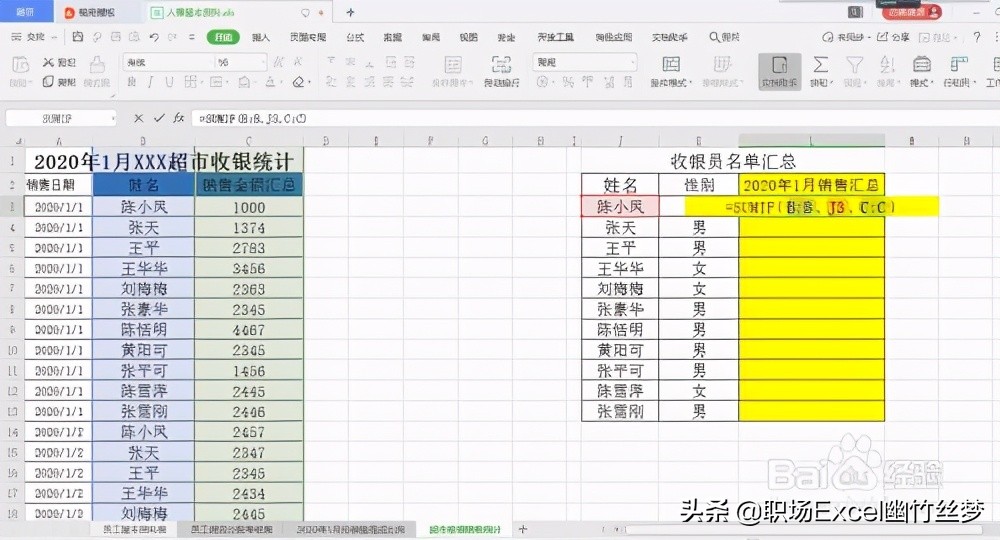The width and height of the screenshot is (1000, 540).
Task: Click the Undo arrow in the quick access bar
Action: coord(154,38)
